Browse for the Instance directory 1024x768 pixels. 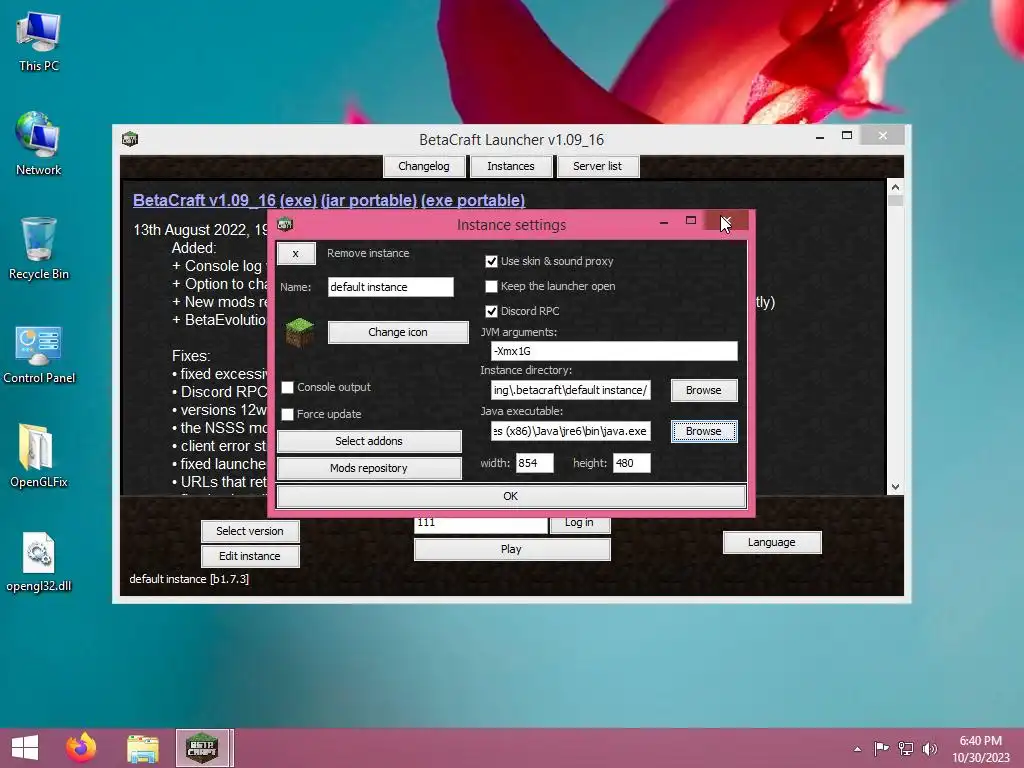pyautogui.click(x=703, y=390)
